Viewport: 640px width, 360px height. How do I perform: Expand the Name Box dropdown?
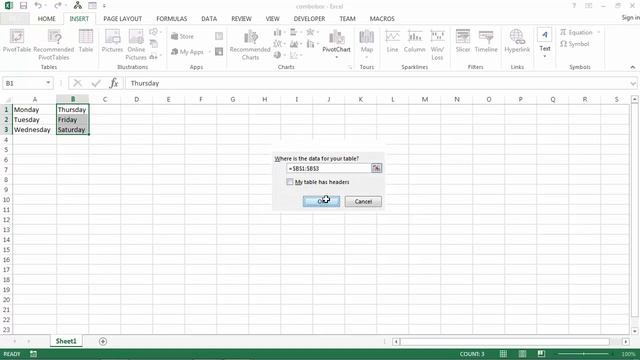point(48,83)
